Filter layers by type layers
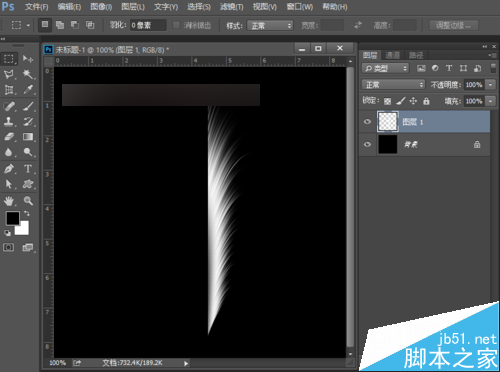This screenshot has width=500, height=372. point(449,68)
